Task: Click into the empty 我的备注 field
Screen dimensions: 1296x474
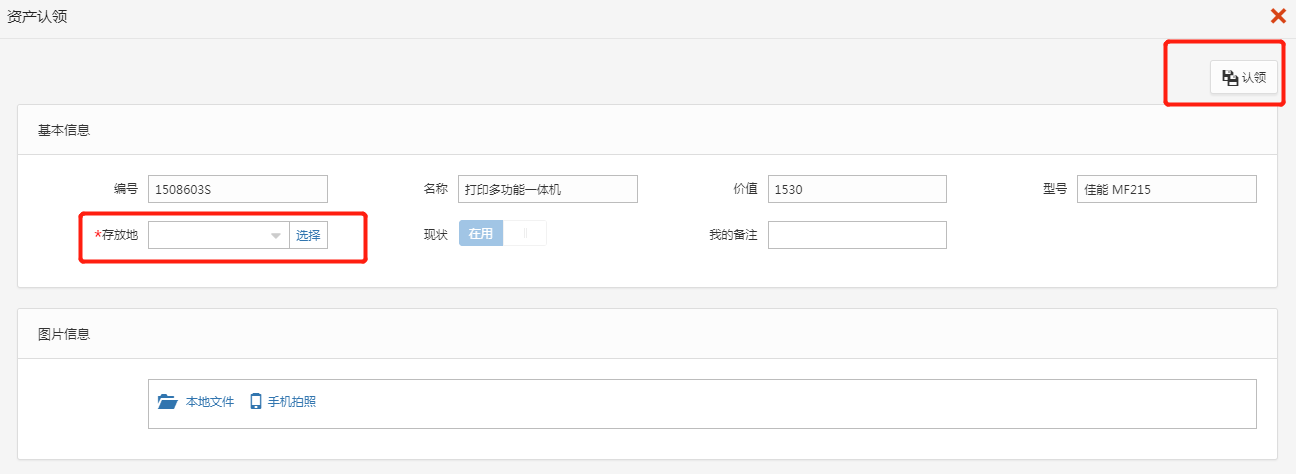Action: (x=856, y=235)
